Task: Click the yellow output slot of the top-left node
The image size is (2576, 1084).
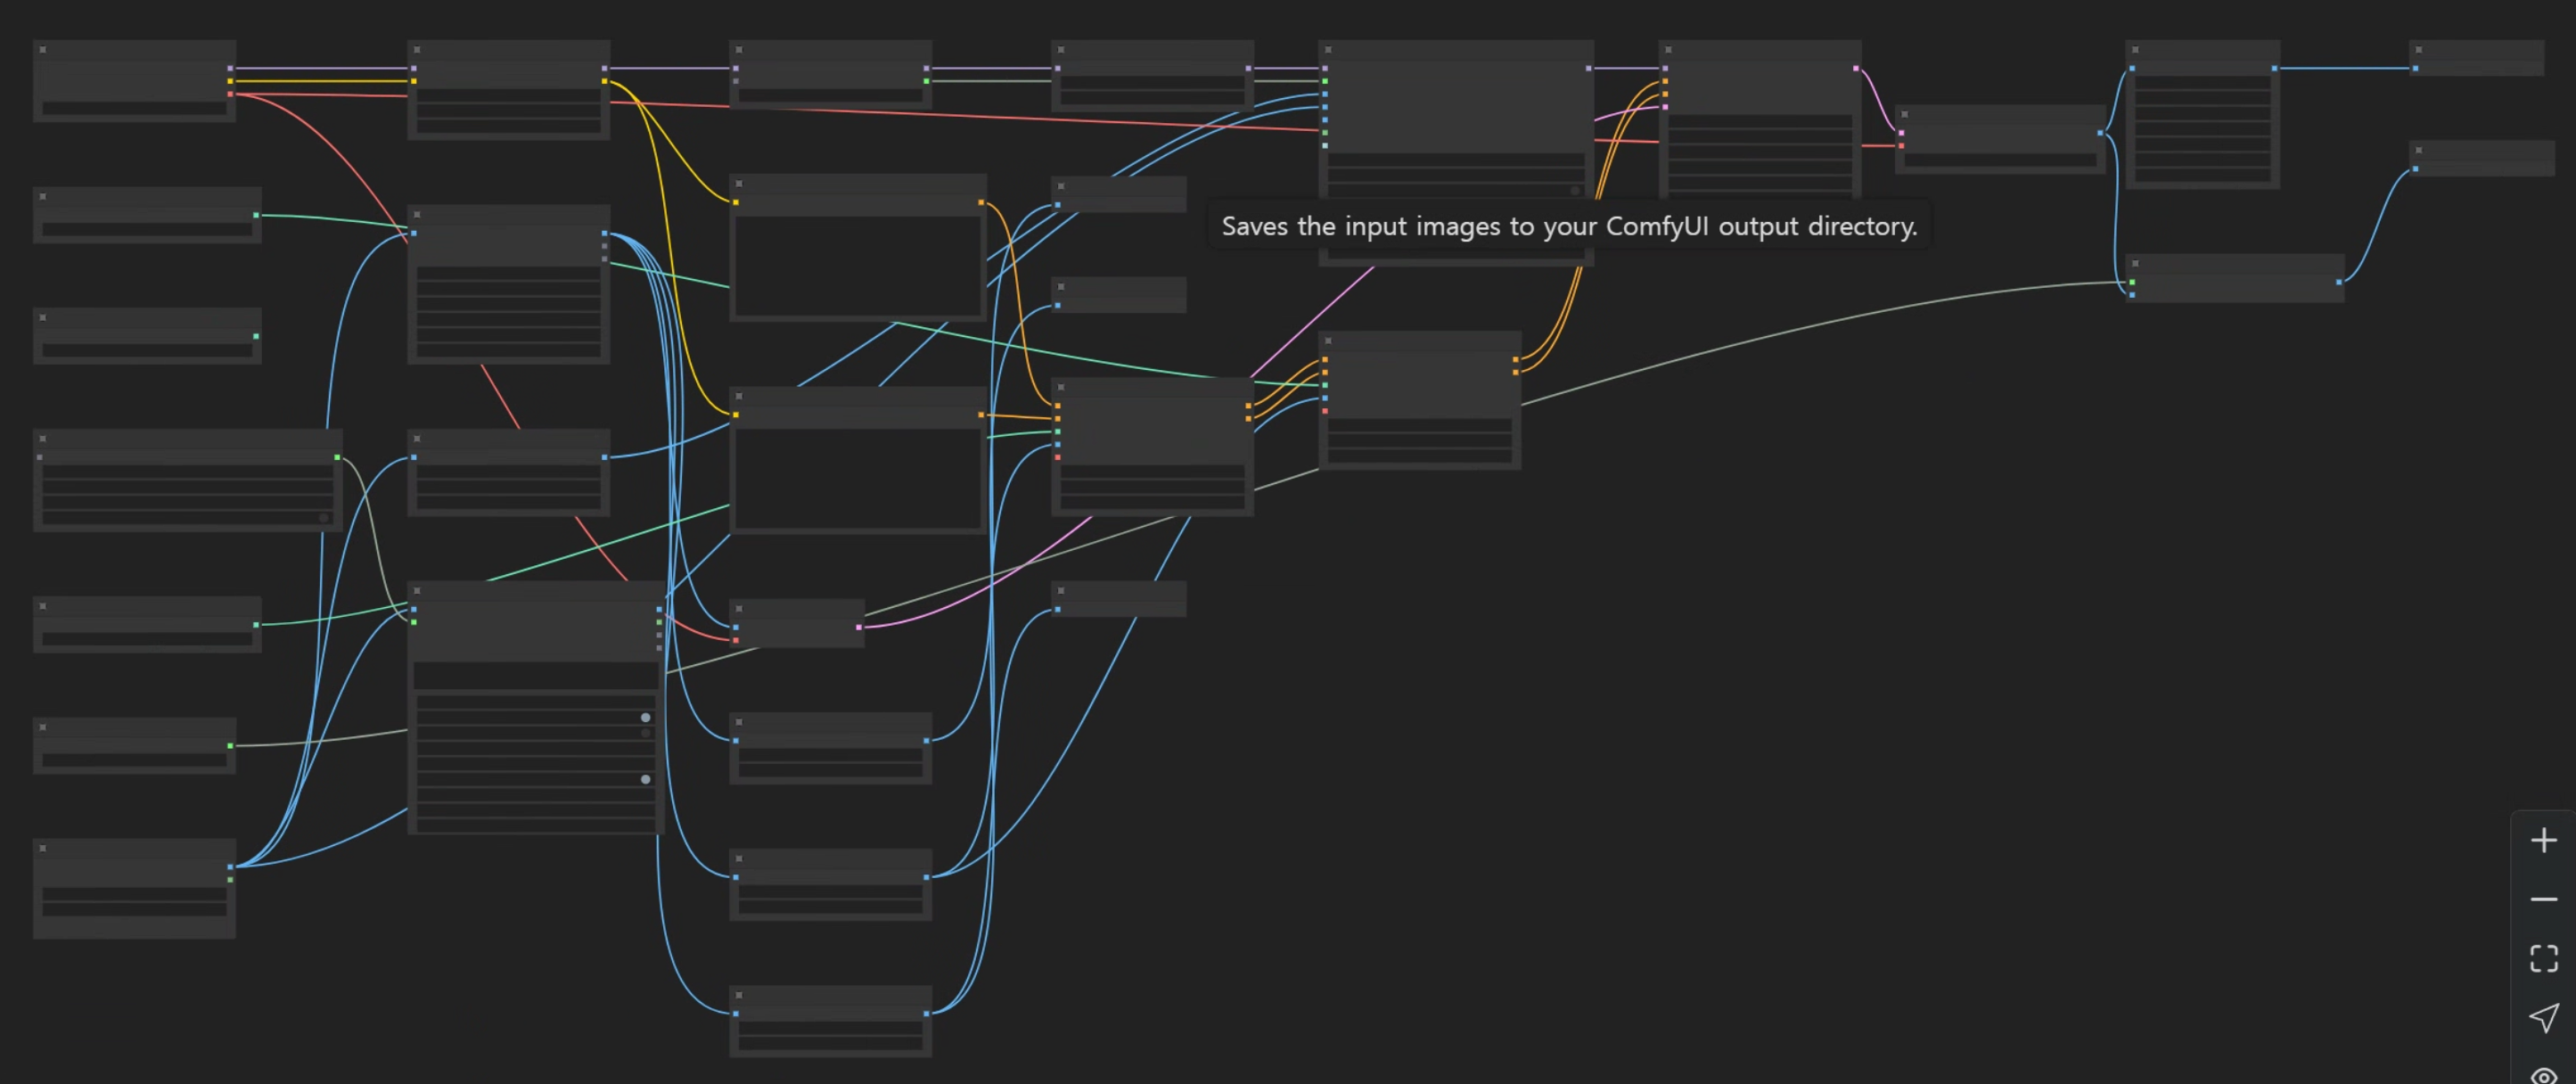Action: coord(230,81)
